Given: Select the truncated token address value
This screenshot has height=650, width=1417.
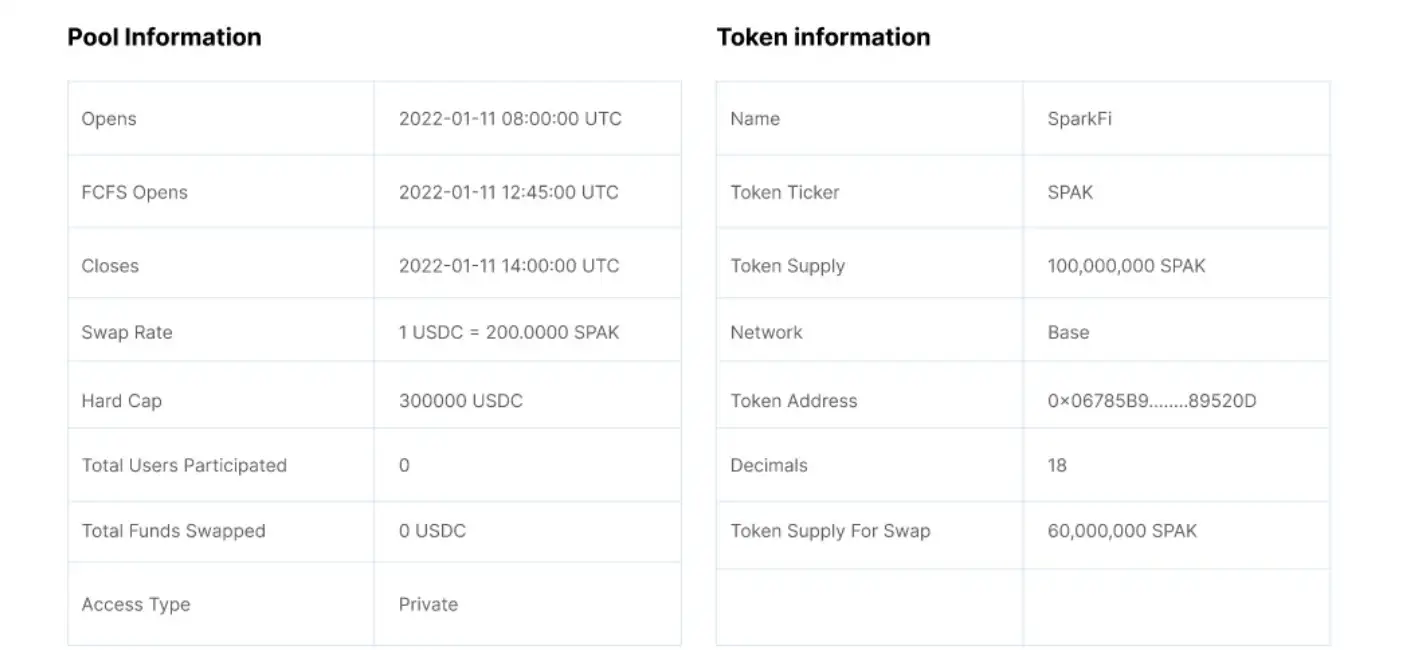Looking at the screenshot, I should (1151, 401).
